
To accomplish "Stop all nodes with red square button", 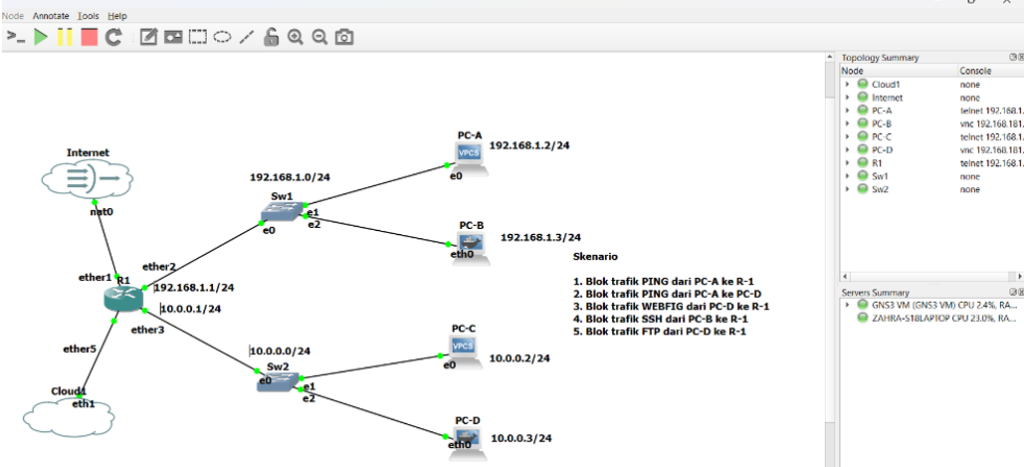I will [89, 38].
